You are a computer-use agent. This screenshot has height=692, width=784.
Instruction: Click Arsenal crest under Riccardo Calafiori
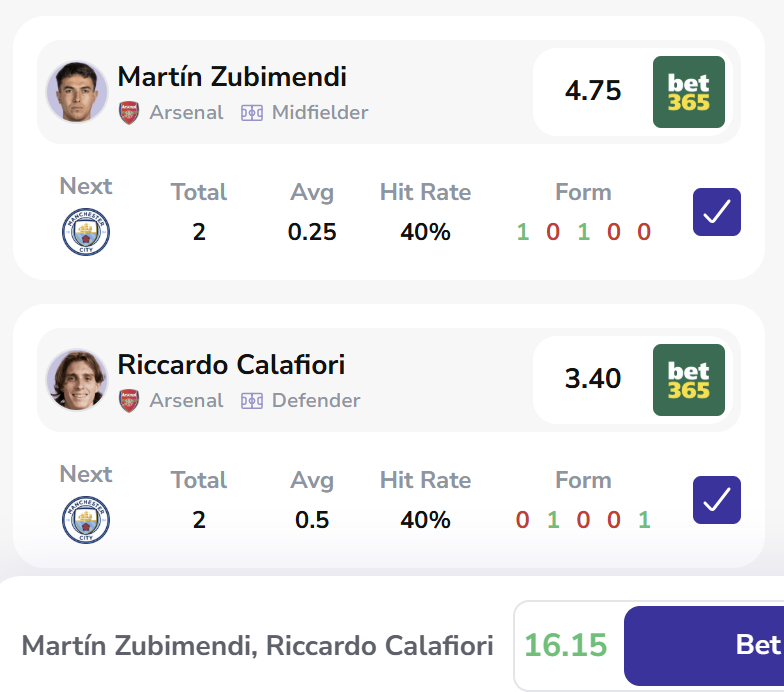[129, 400]
